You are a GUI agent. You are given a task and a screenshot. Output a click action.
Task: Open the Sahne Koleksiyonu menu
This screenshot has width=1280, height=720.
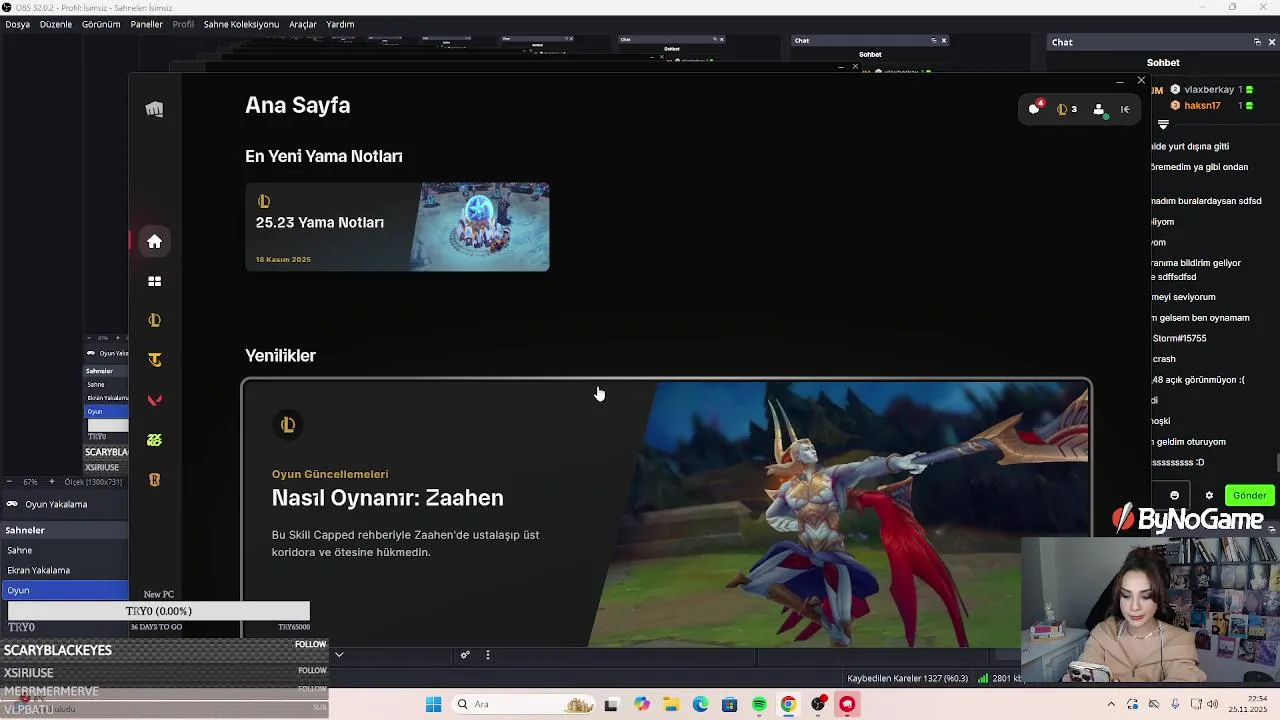click(x=241, y=24)
